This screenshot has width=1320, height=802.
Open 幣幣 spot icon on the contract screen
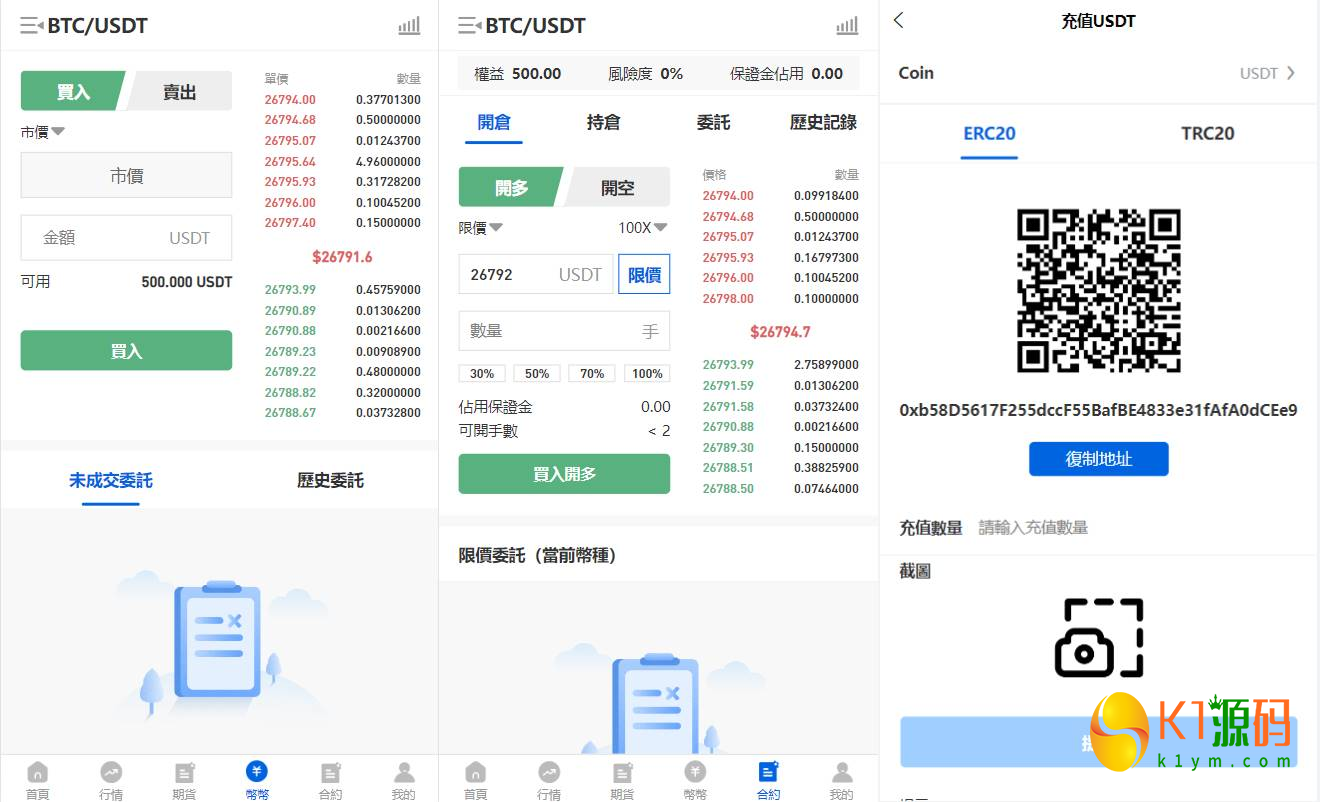point(695,773)
